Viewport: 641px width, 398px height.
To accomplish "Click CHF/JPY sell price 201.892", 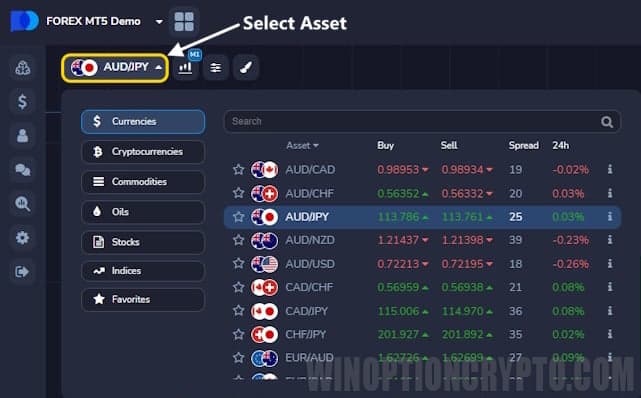I will coord(463,335).
